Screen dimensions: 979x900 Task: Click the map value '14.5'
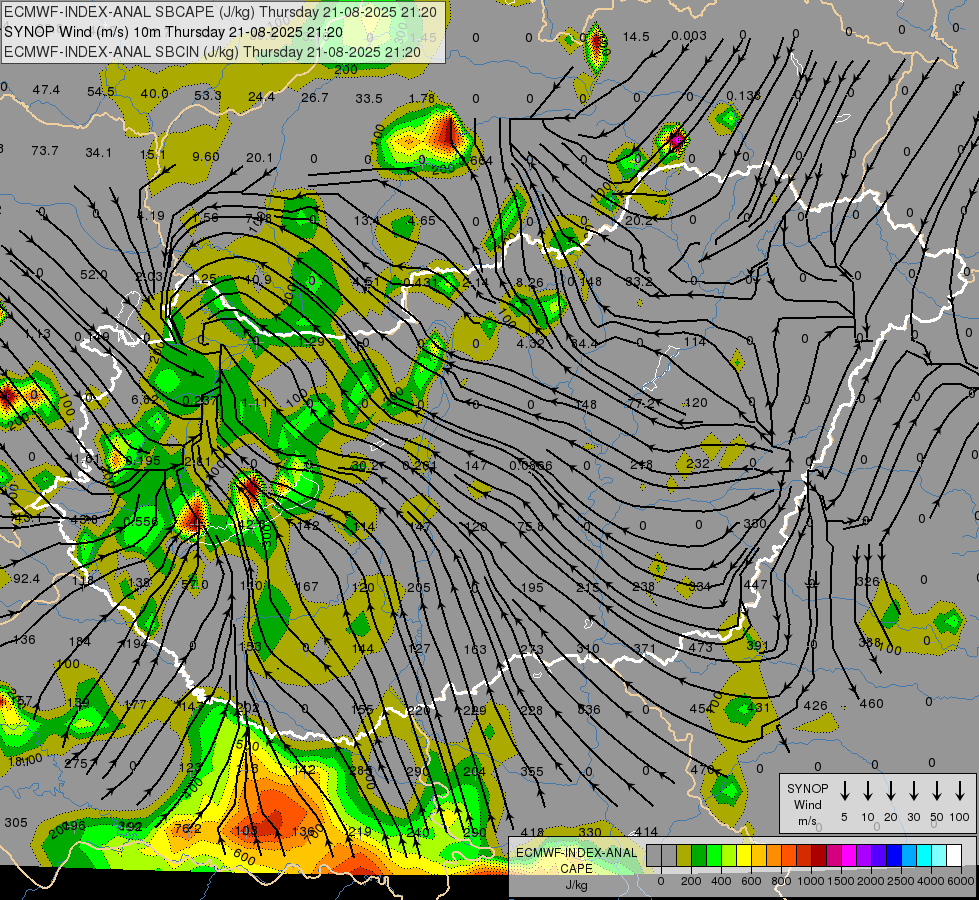pyautogui.click(x=636, y=37)
